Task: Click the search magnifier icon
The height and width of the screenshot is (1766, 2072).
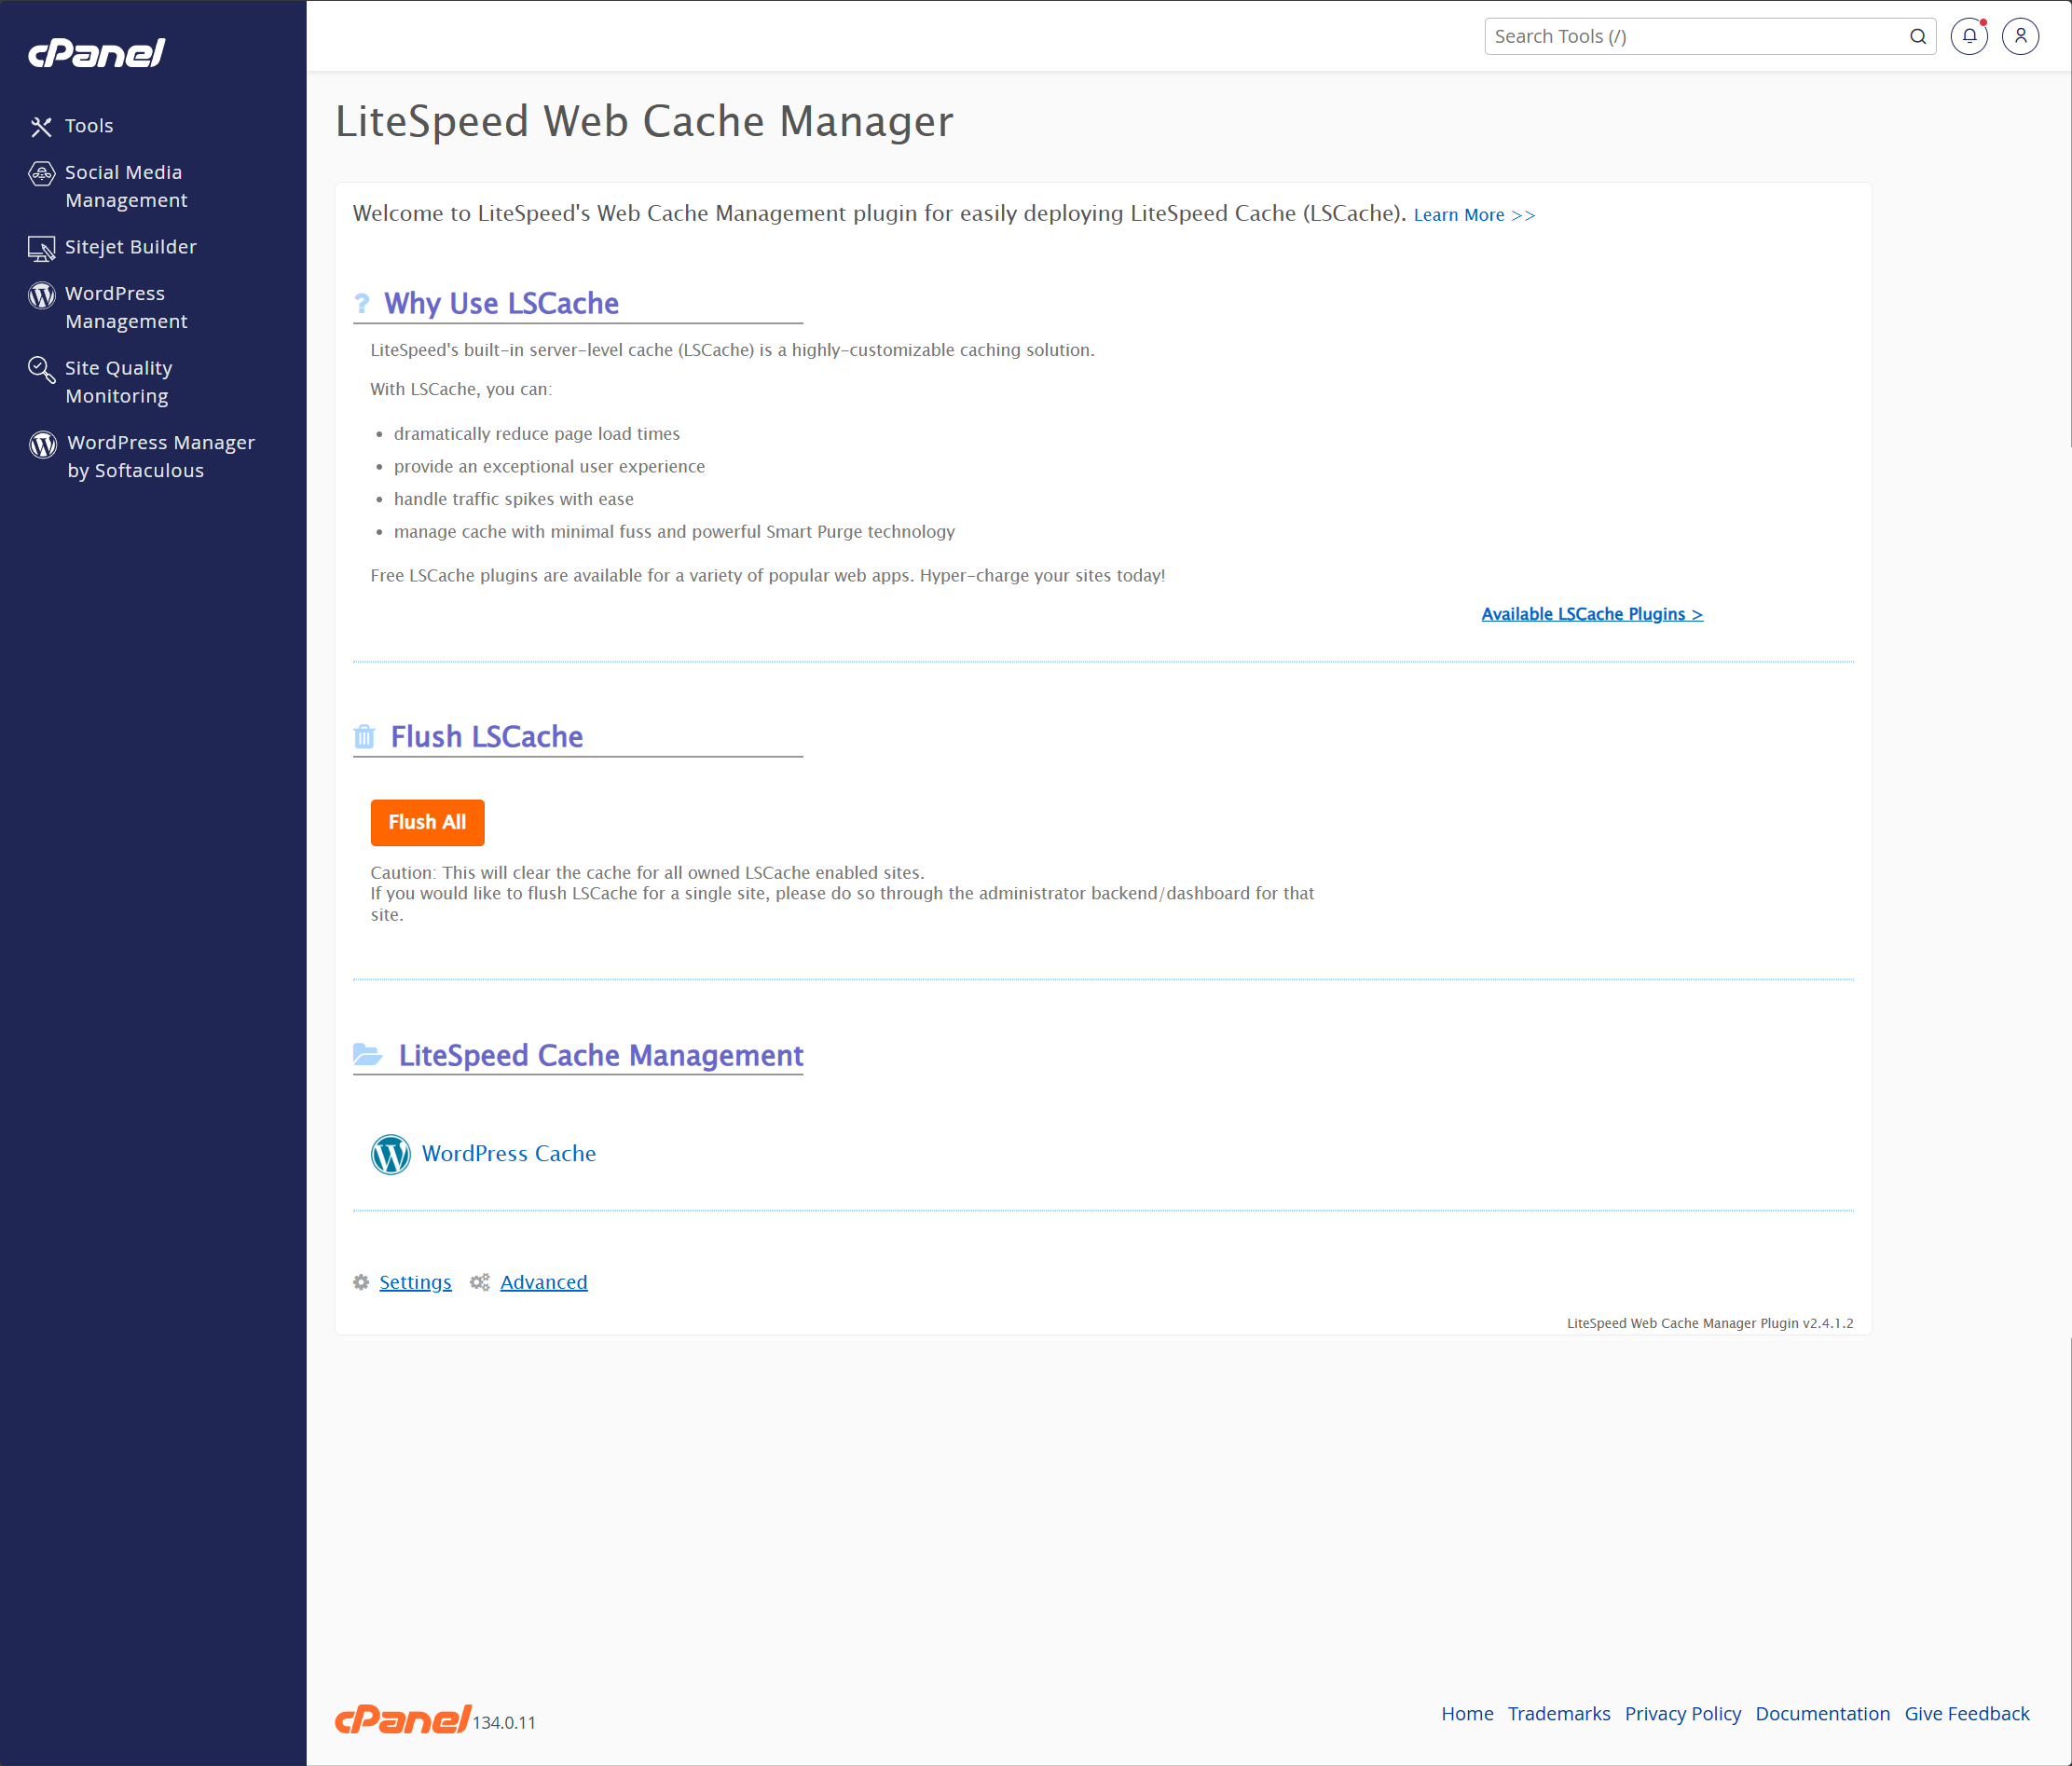Action: tap(1917, 37)
